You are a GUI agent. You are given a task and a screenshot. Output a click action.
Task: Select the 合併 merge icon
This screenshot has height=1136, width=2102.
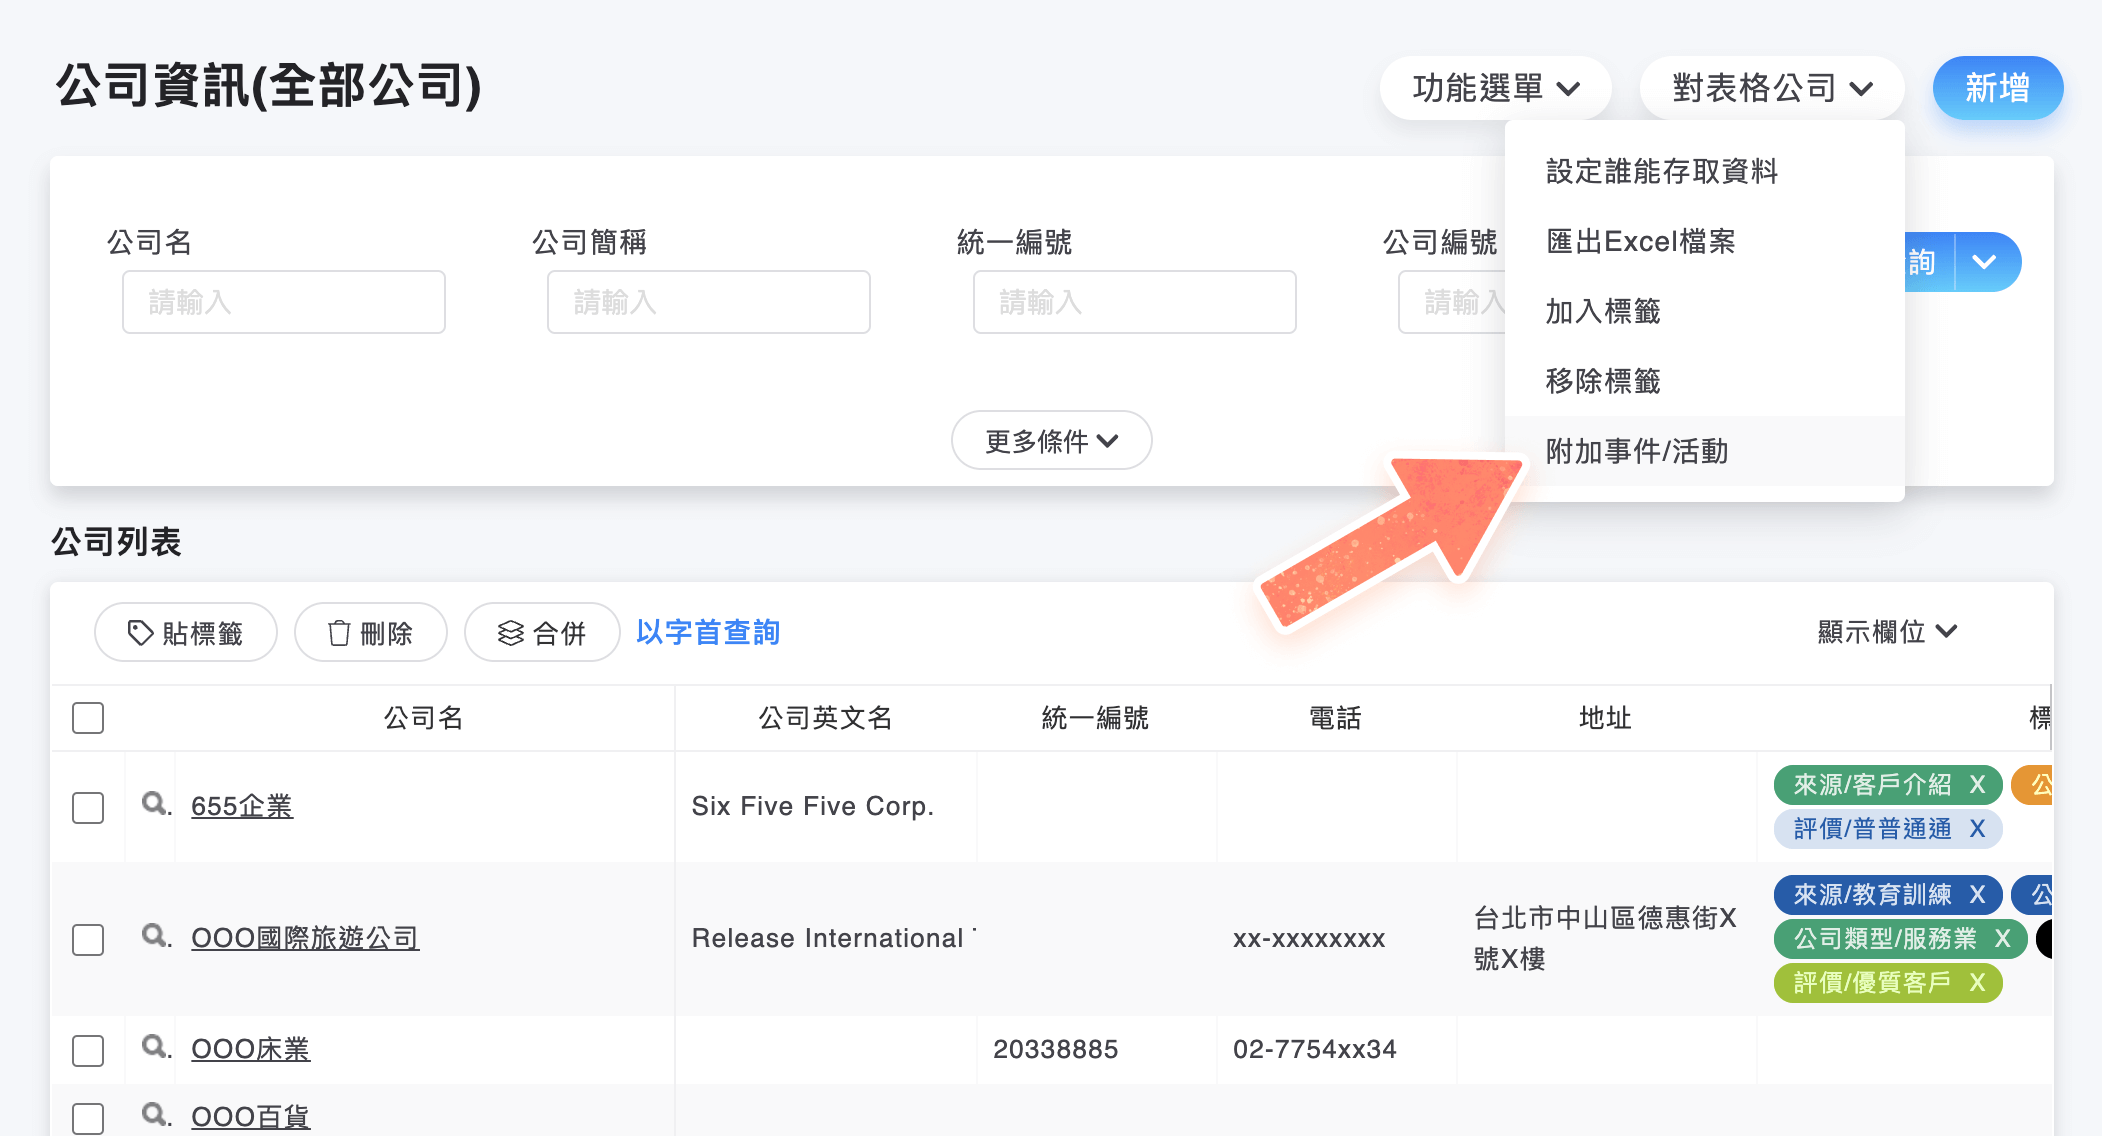point(511,632)
